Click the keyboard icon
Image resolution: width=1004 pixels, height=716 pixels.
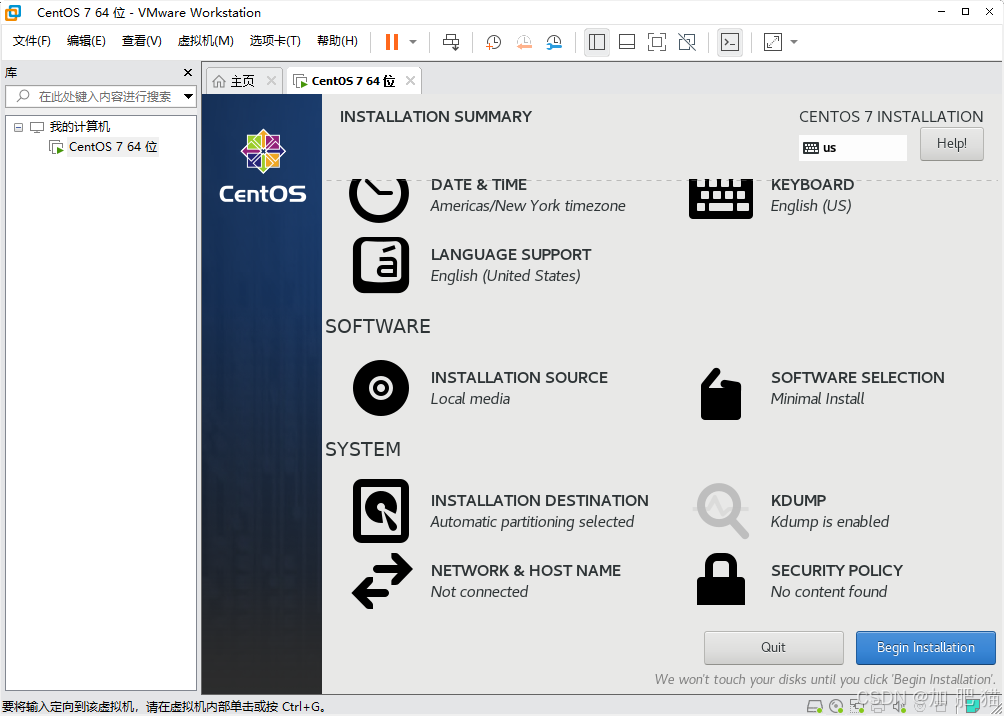click(x=720, y=199)
